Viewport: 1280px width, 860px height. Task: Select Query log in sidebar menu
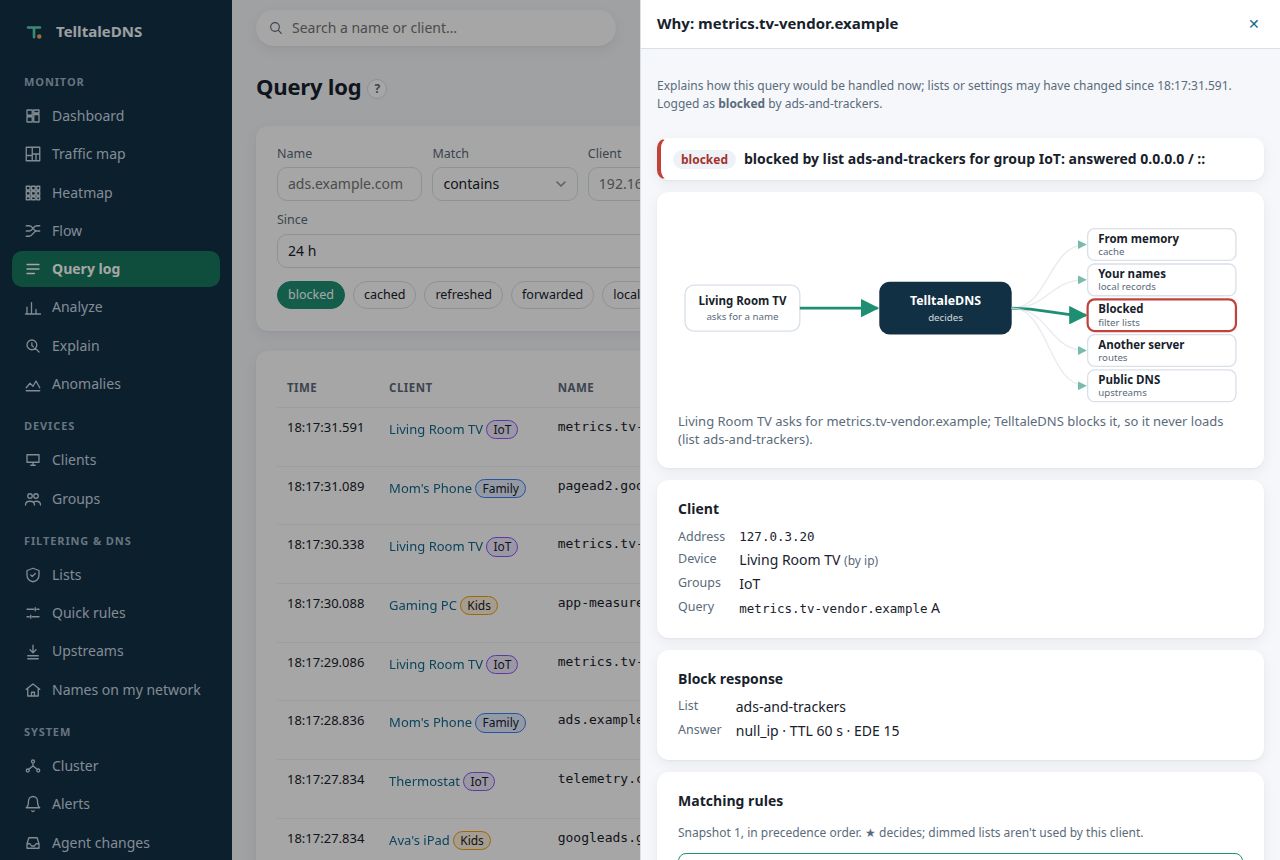[116, 269]
